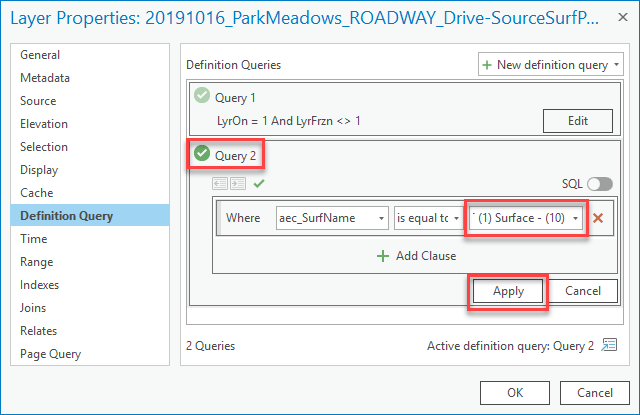Screen dimensions: 640x415
Task: Open the 'is equal to' operator dropdown
Action: coord(427,219)
